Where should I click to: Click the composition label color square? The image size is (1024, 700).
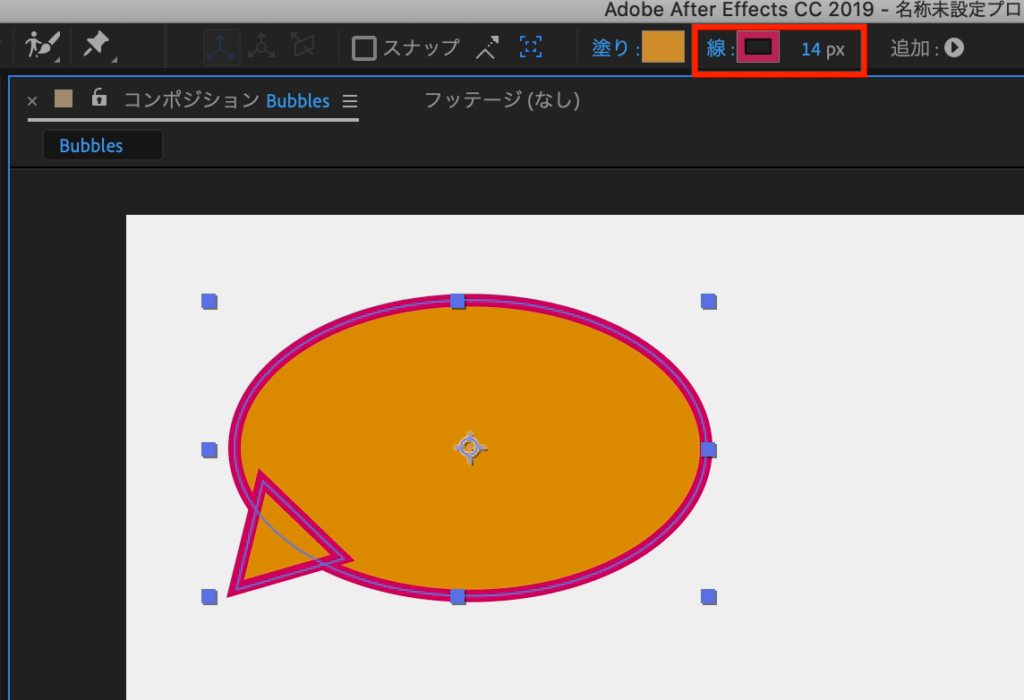click(63, 99)
